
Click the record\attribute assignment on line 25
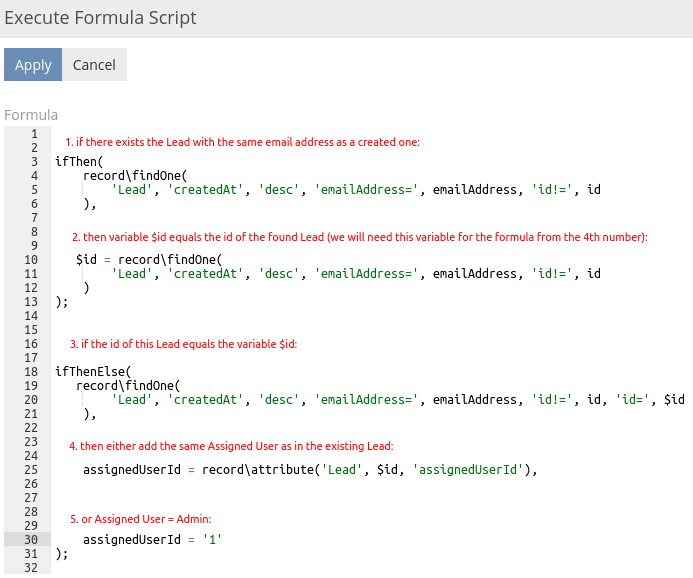coord(310,469)
